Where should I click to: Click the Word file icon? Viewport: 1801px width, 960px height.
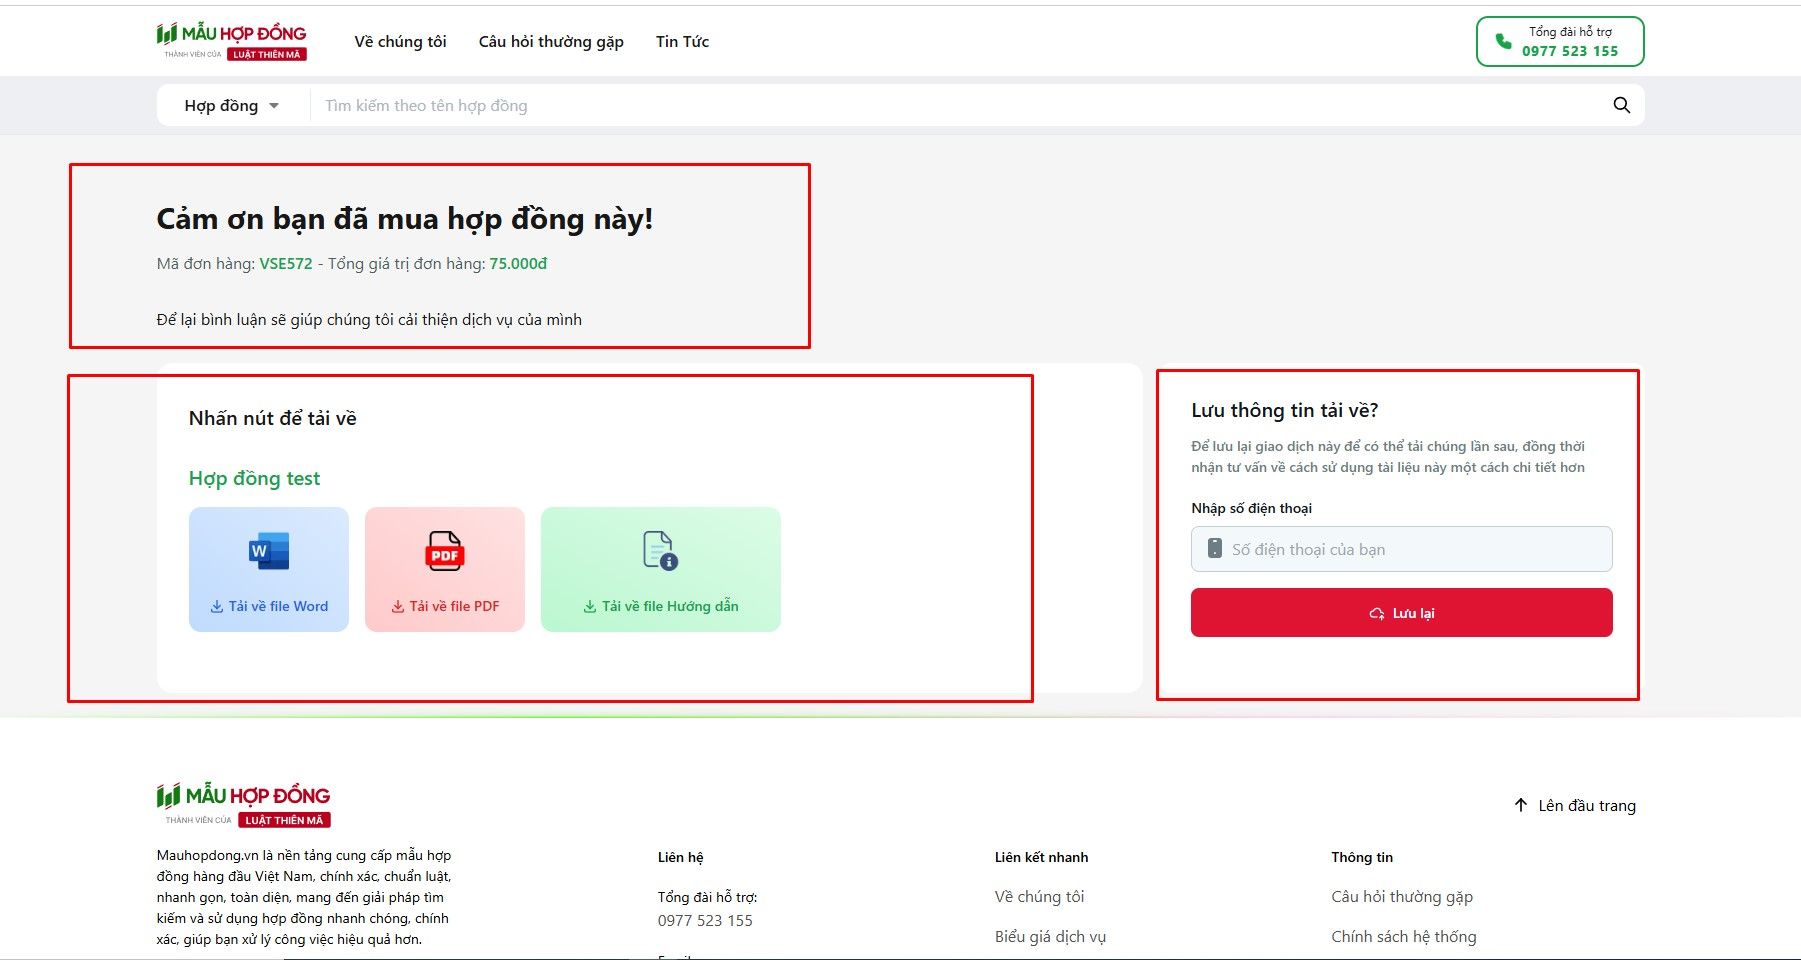click(x=268, y=551)
